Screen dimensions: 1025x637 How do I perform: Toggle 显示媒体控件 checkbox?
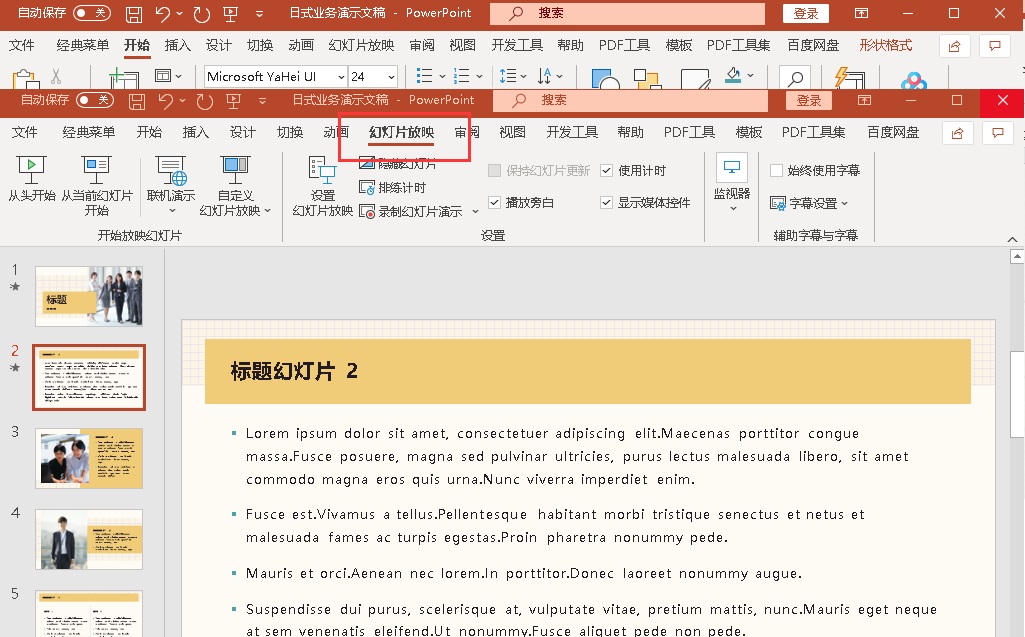click(607, 203)
